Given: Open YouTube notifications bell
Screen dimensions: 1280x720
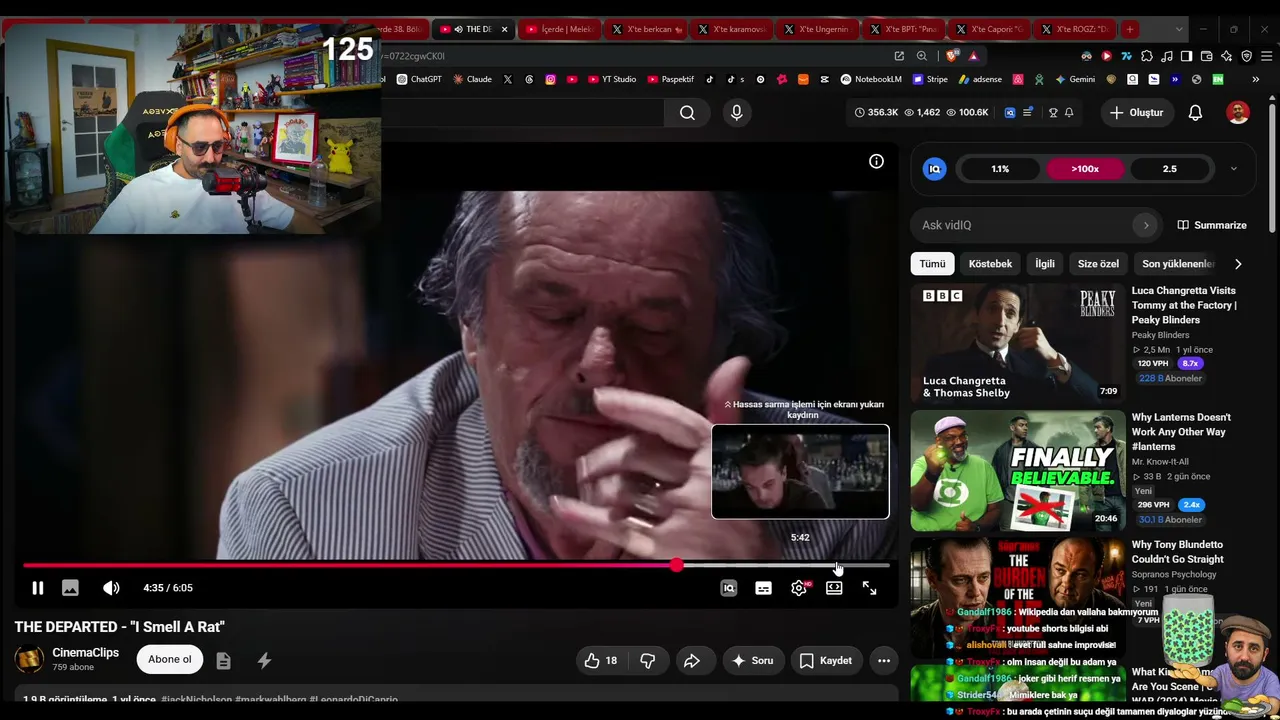Looking at the screenshot, I should tap(1195, 113).
